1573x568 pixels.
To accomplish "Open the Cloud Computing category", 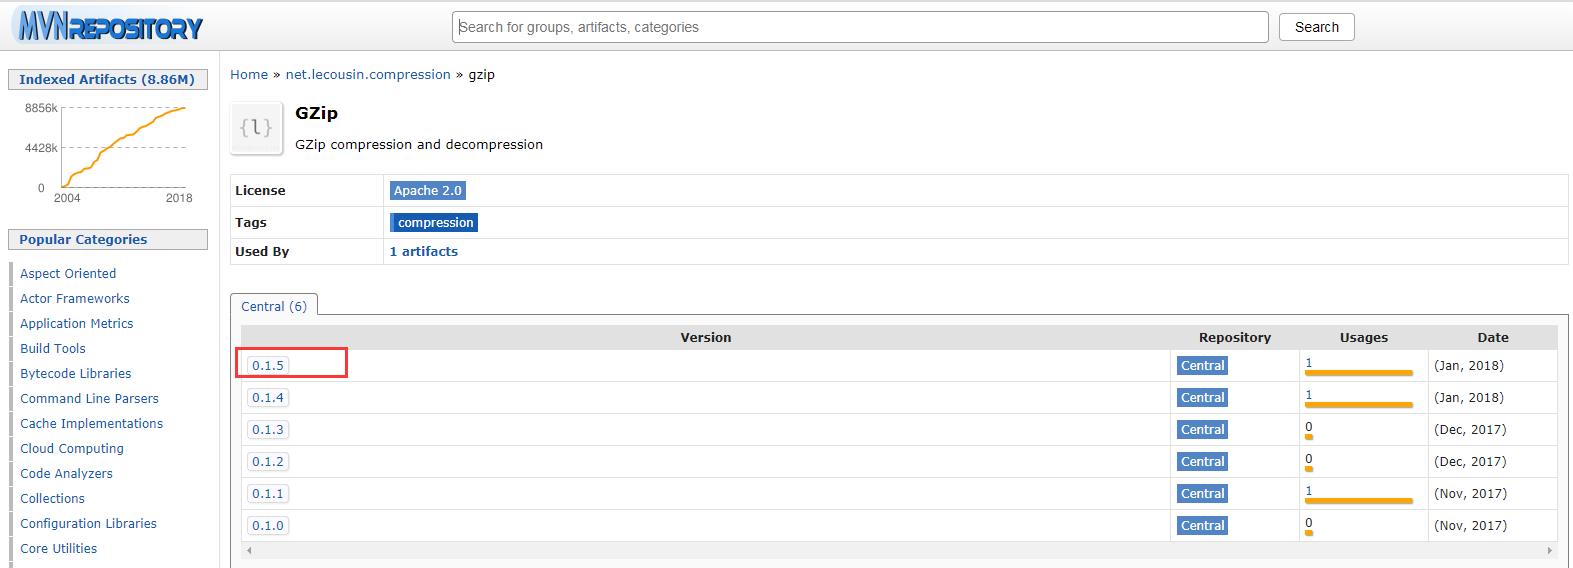I will click(x=72, y=449).
